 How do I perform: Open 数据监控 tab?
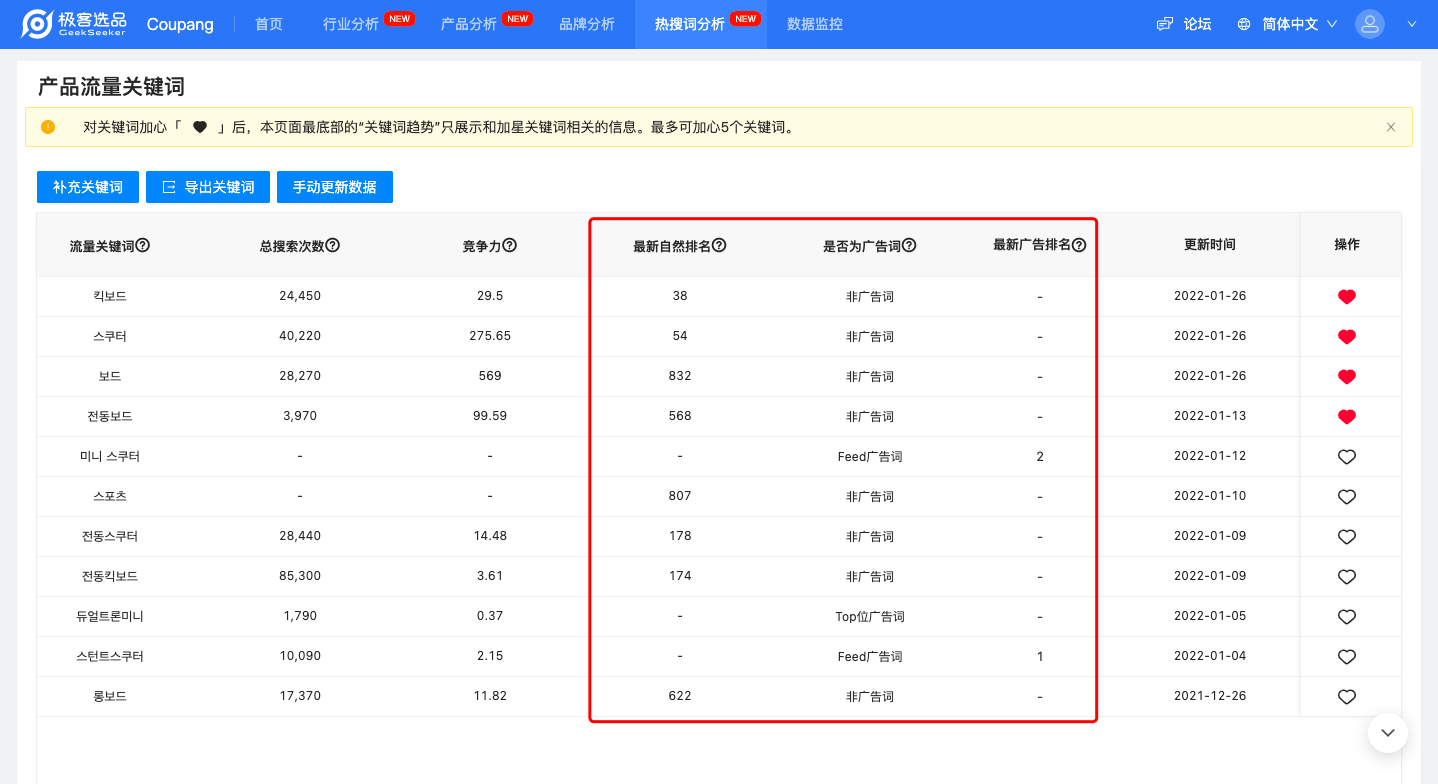(x=815, y=24)
